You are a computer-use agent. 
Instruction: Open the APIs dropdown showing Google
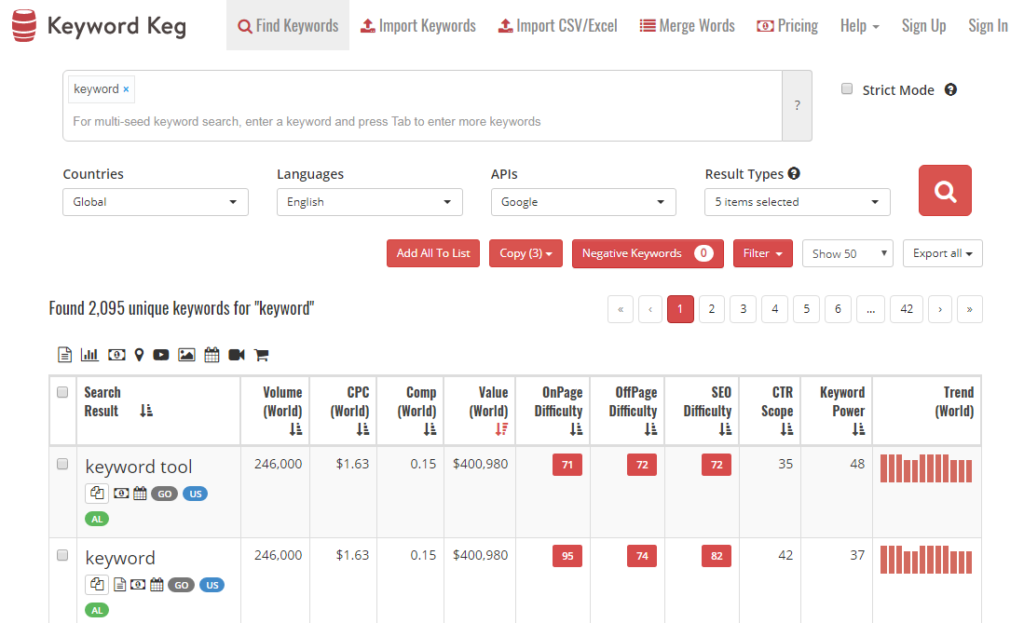(x=583, y=202)
